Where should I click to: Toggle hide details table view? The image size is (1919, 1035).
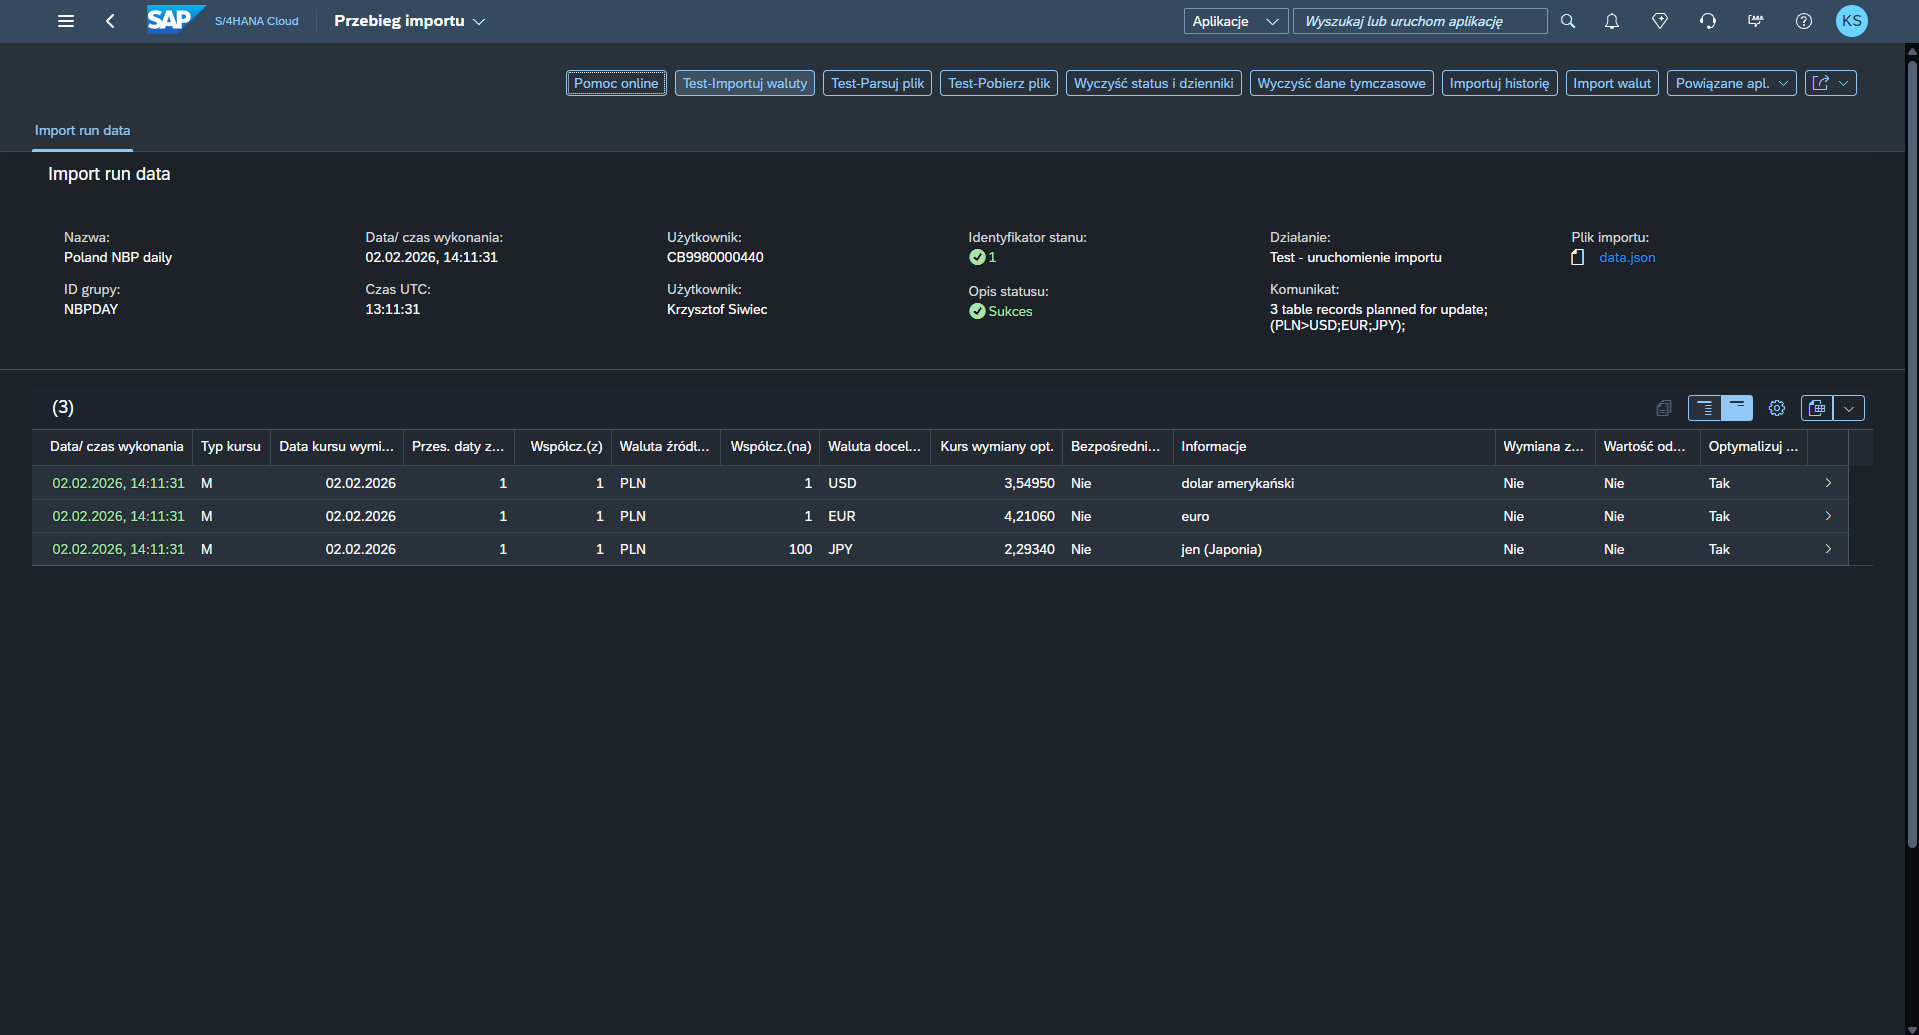pos(1737,408)
